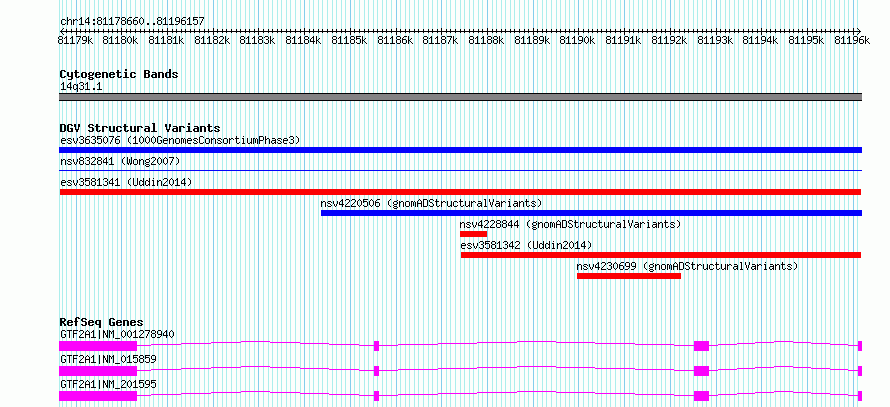
Task: Click the nsv4230699 red variant bar
Action: [x=629, y=276]
